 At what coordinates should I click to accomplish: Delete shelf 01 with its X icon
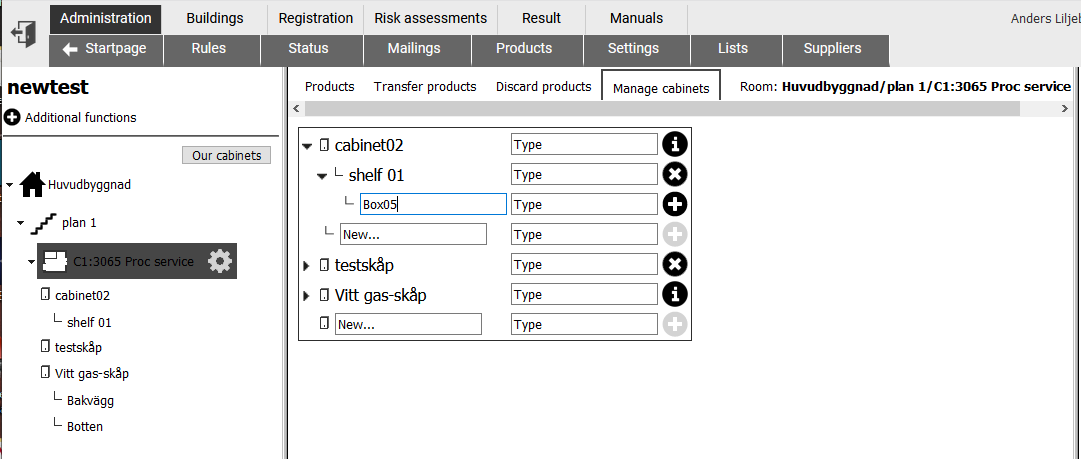tap(675, 174)
